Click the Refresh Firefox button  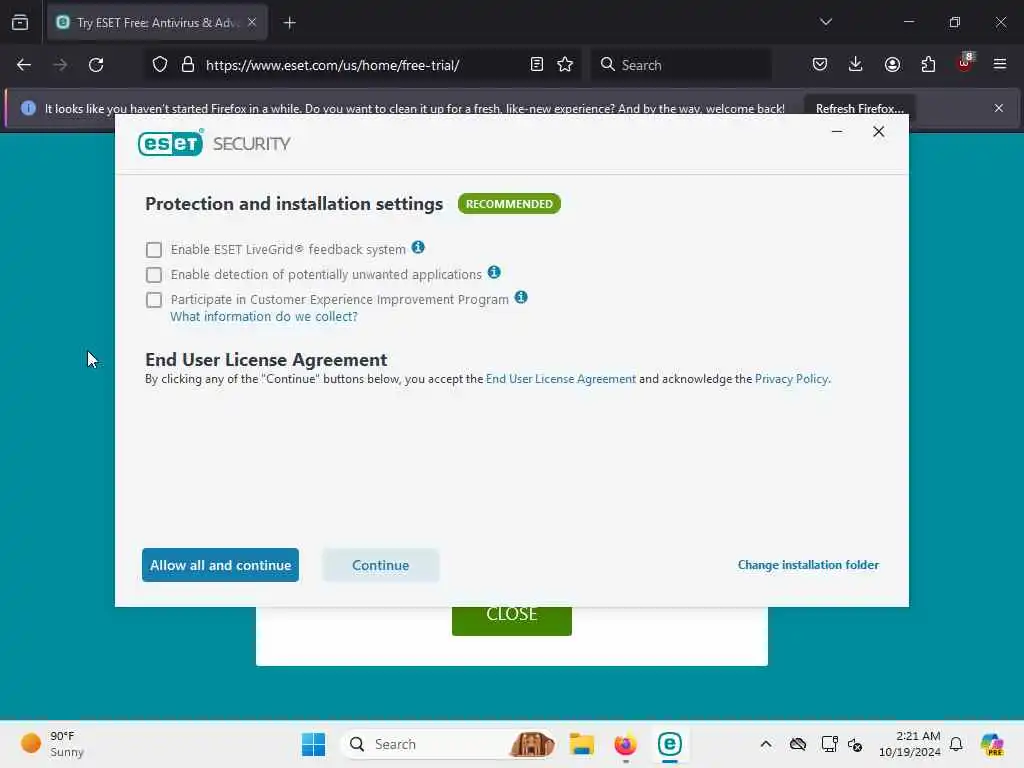coord(859,108)
